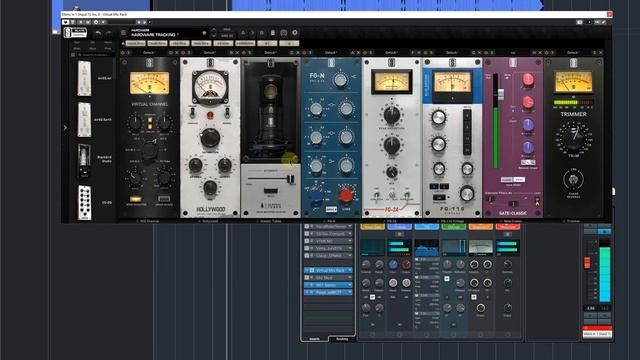Move the Classic Tubes intensity slider

pos(290,179)
